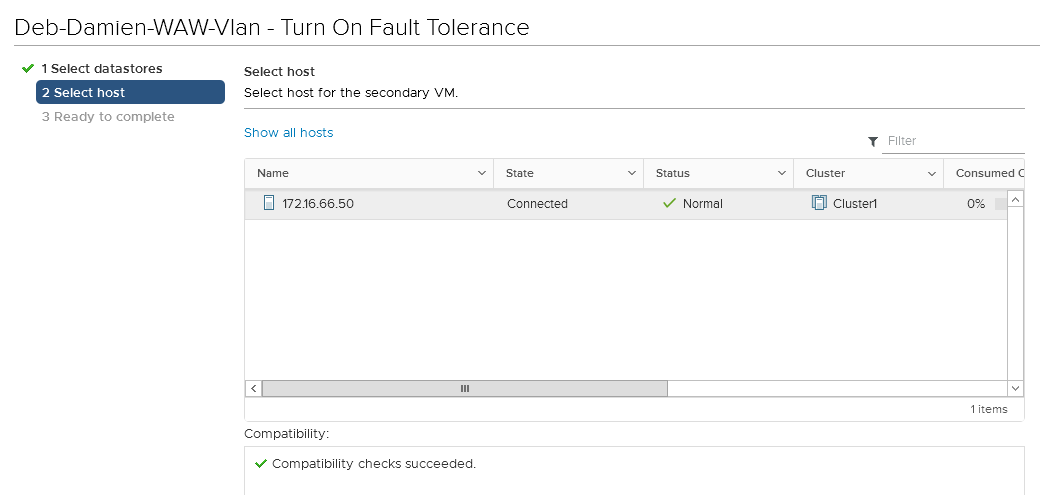Open step 3 Ready to complete
1041x495 pixels.
point(108,117)
